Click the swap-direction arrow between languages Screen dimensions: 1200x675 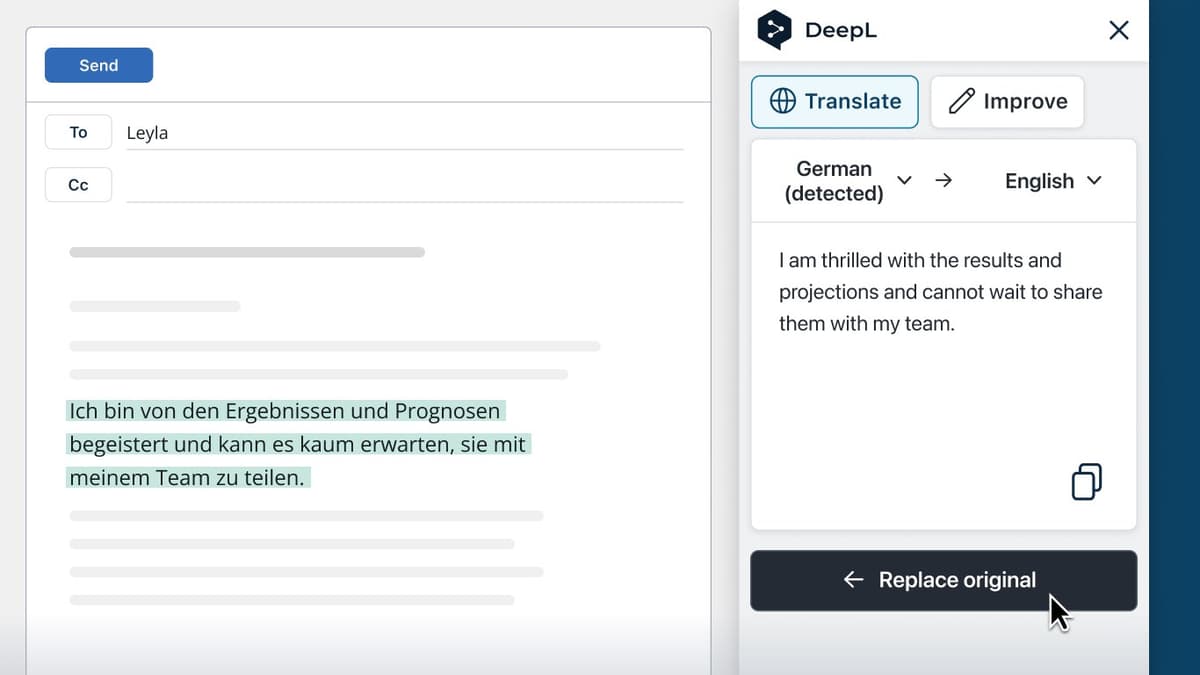pyautogui.click(x=943, y=180)
